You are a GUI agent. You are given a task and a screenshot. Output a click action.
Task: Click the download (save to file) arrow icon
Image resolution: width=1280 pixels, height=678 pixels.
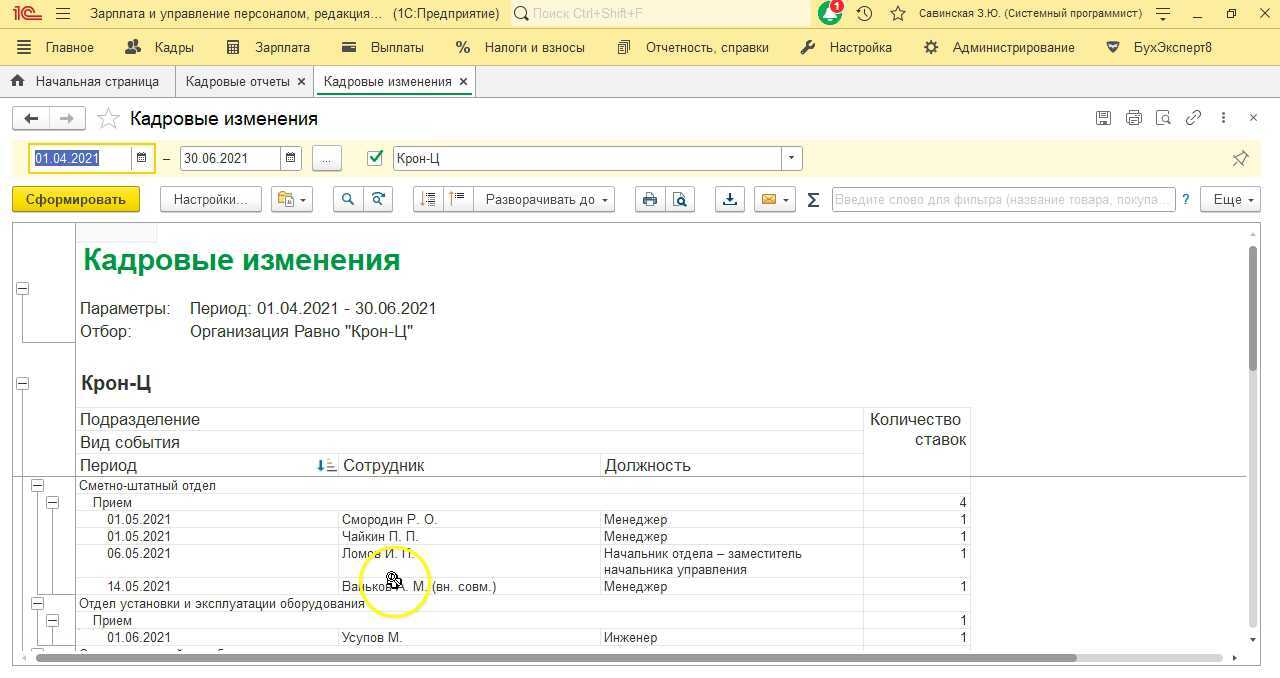(729, 199)
